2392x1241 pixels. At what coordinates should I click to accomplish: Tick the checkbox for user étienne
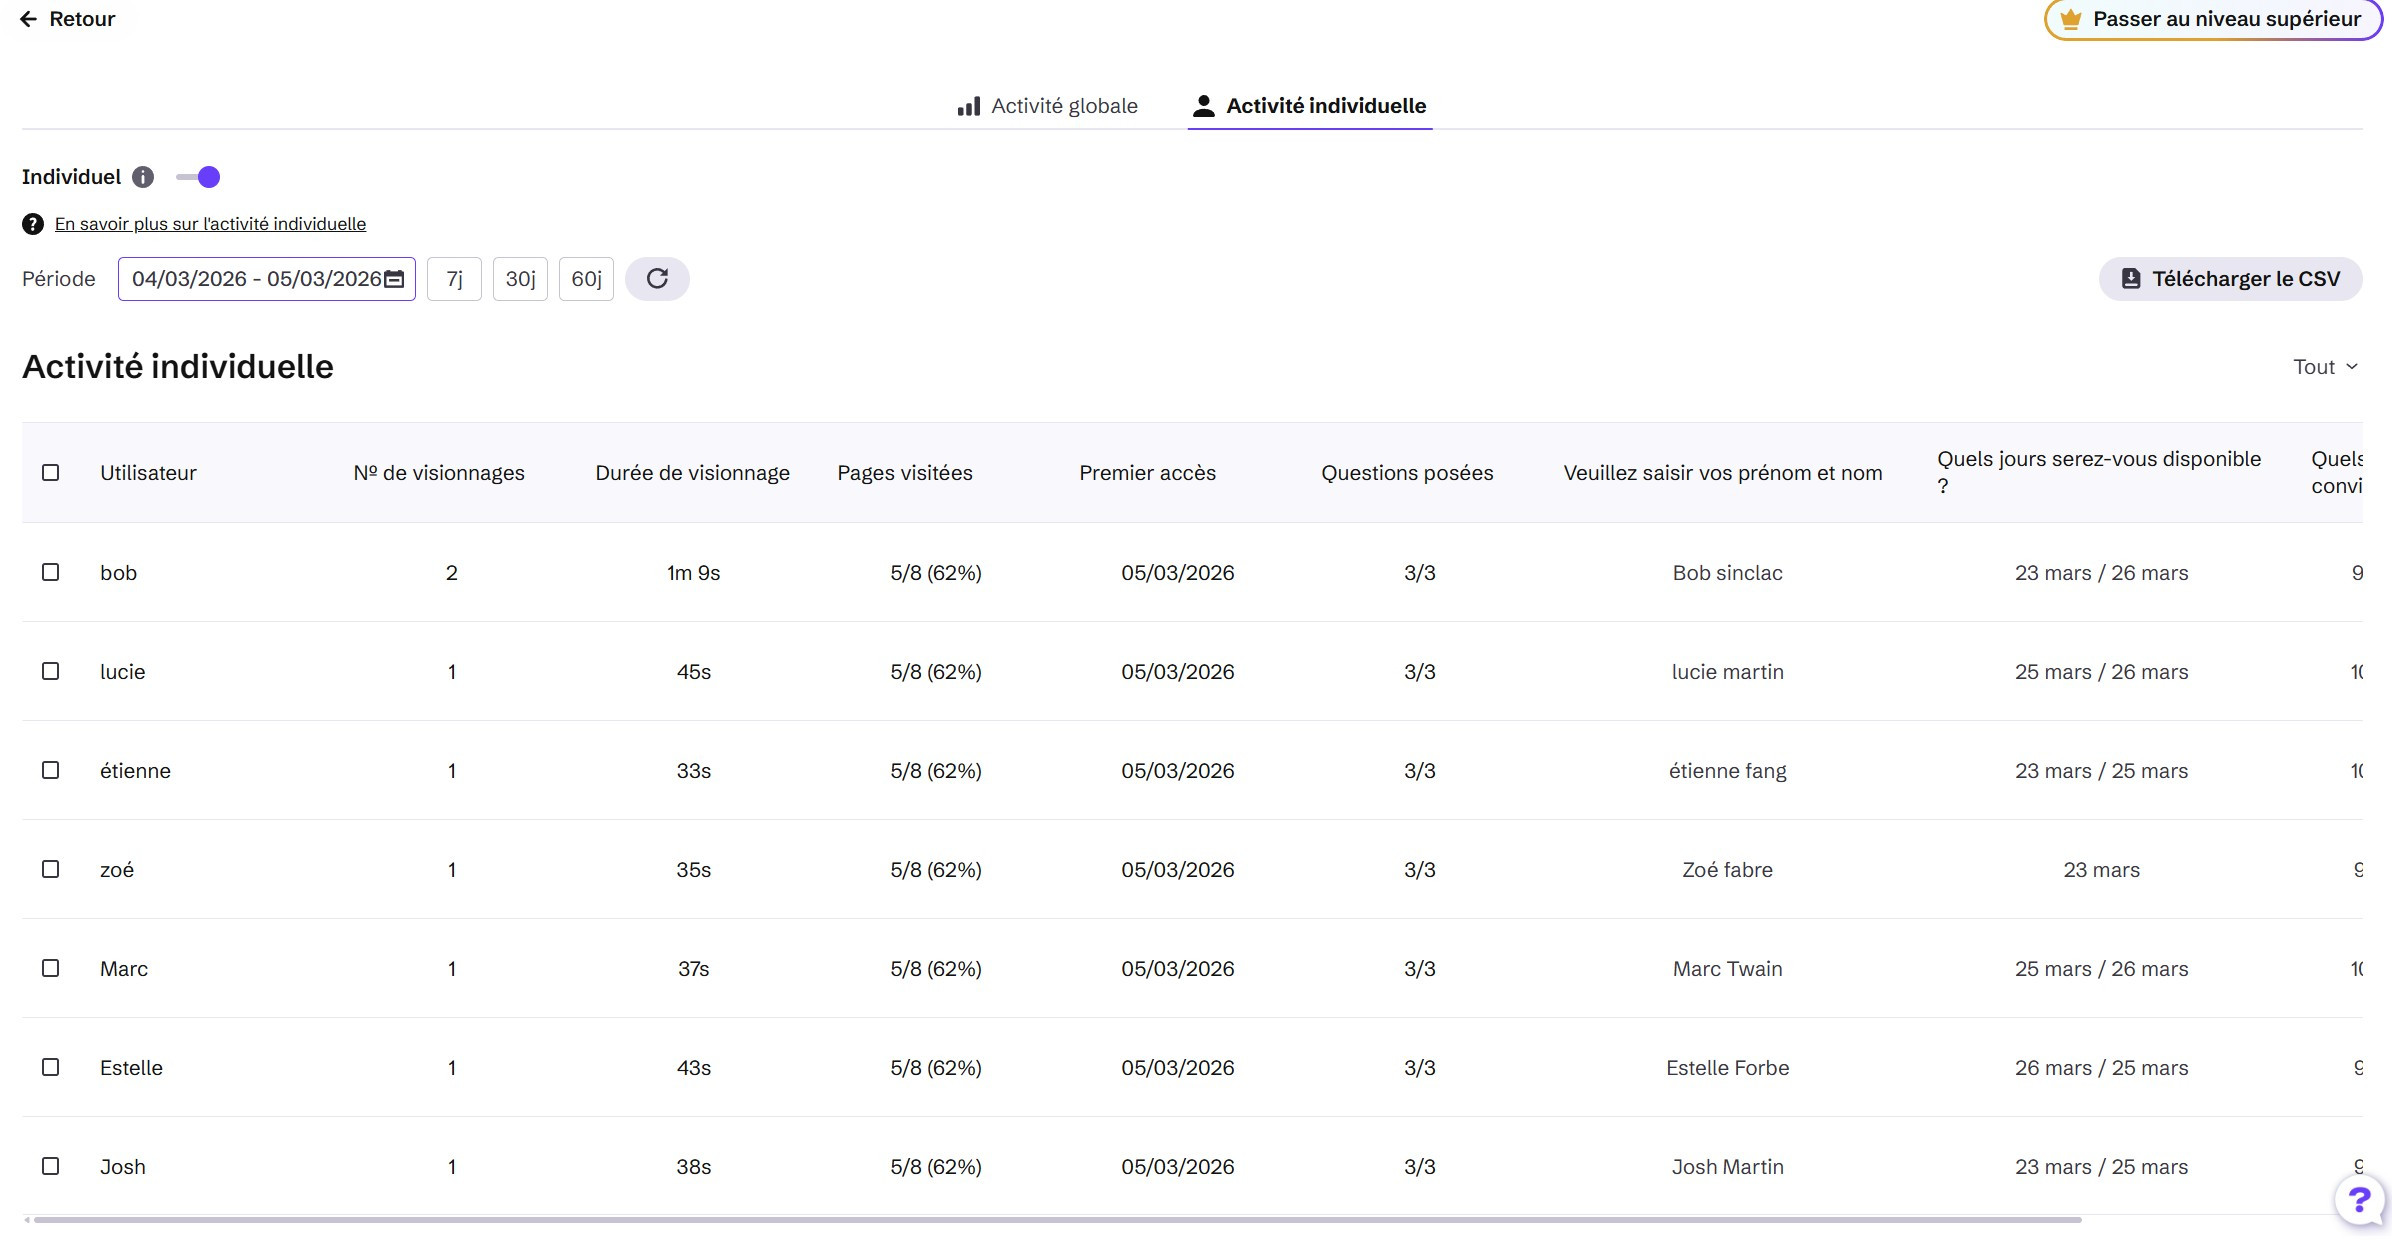51,770
